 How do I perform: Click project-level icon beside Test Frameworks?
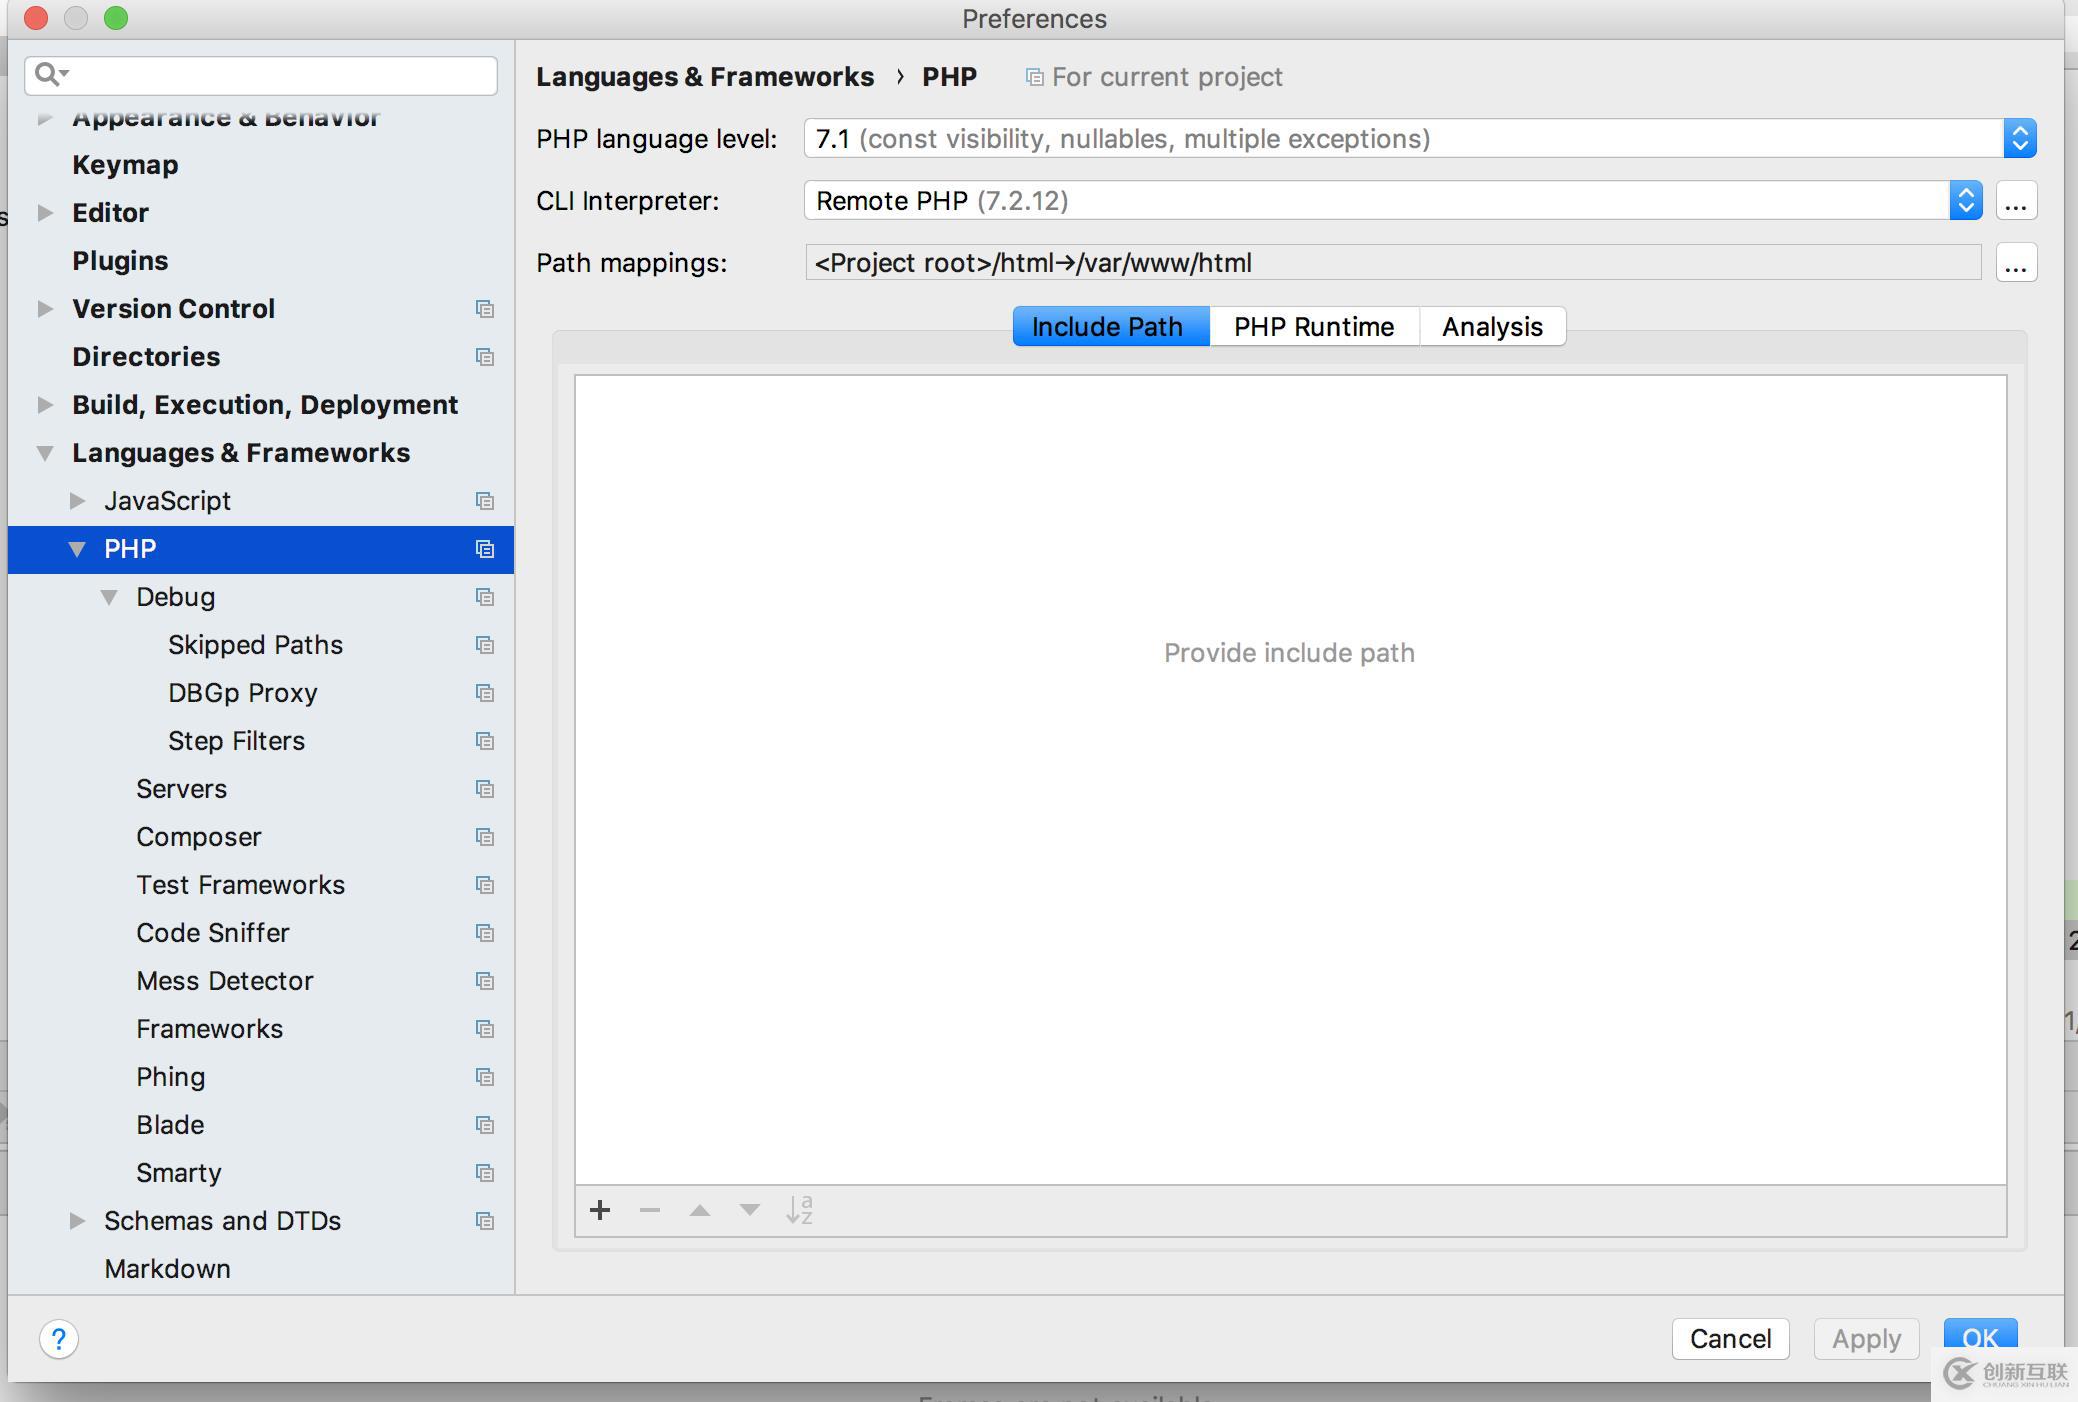coord(485,885)
